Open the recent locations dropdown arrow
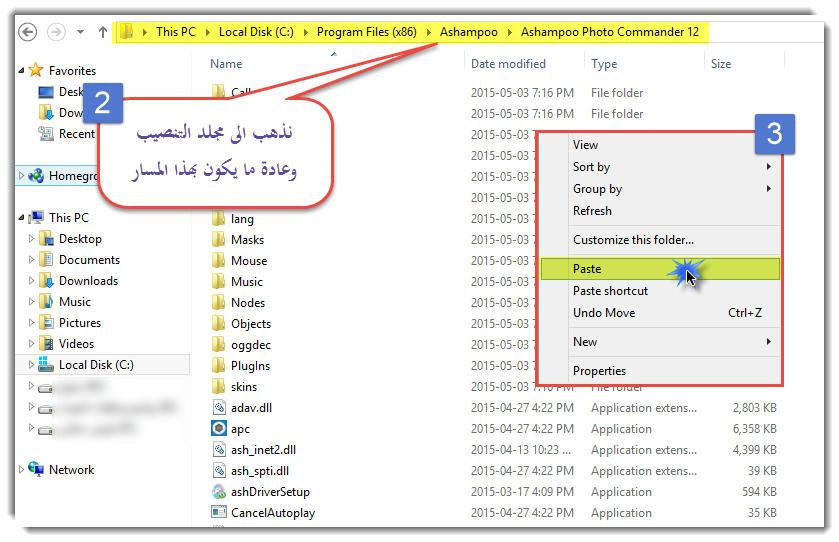 pyautogui.click(x=80, y=32)
